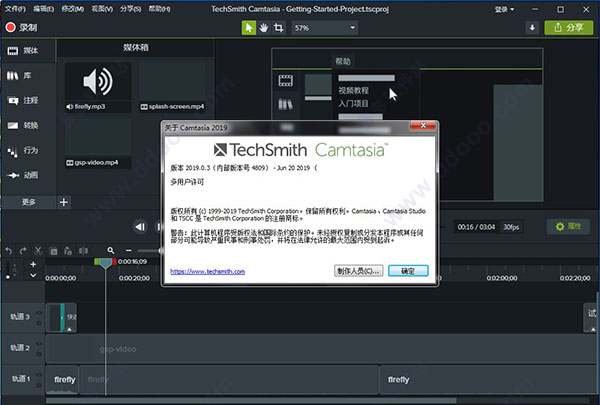600x405 pixels.
Task: Close the About Camtasia 2019 dialog
Action: tap(423, 126)
